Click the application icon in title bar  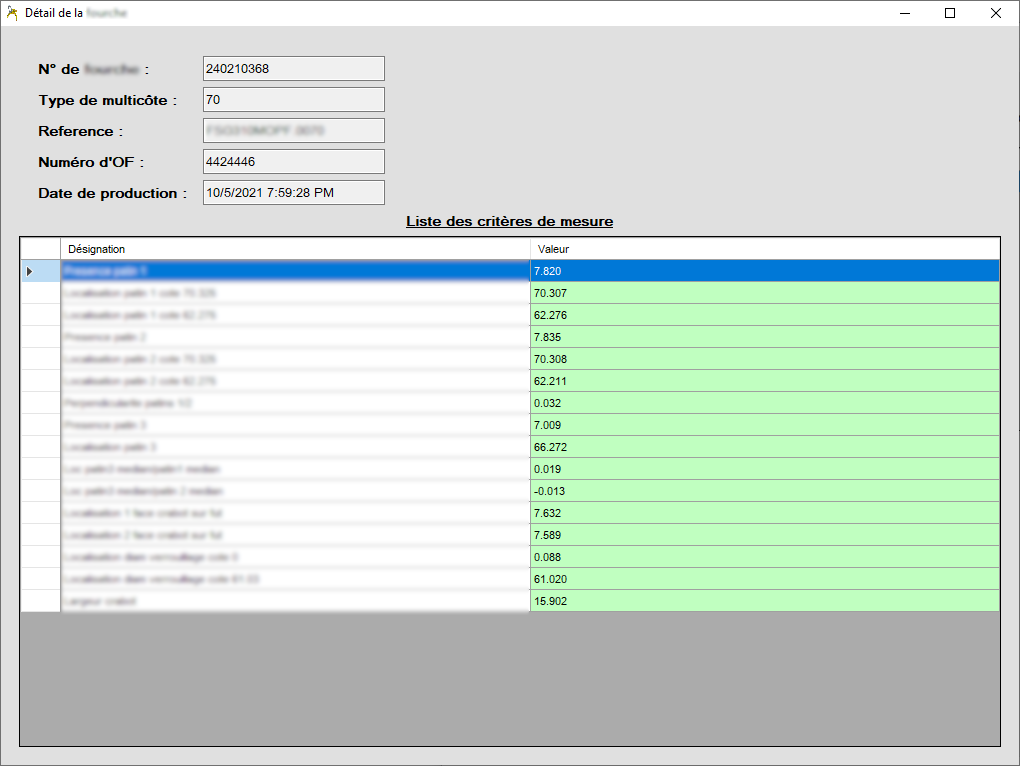click(12, 13)
